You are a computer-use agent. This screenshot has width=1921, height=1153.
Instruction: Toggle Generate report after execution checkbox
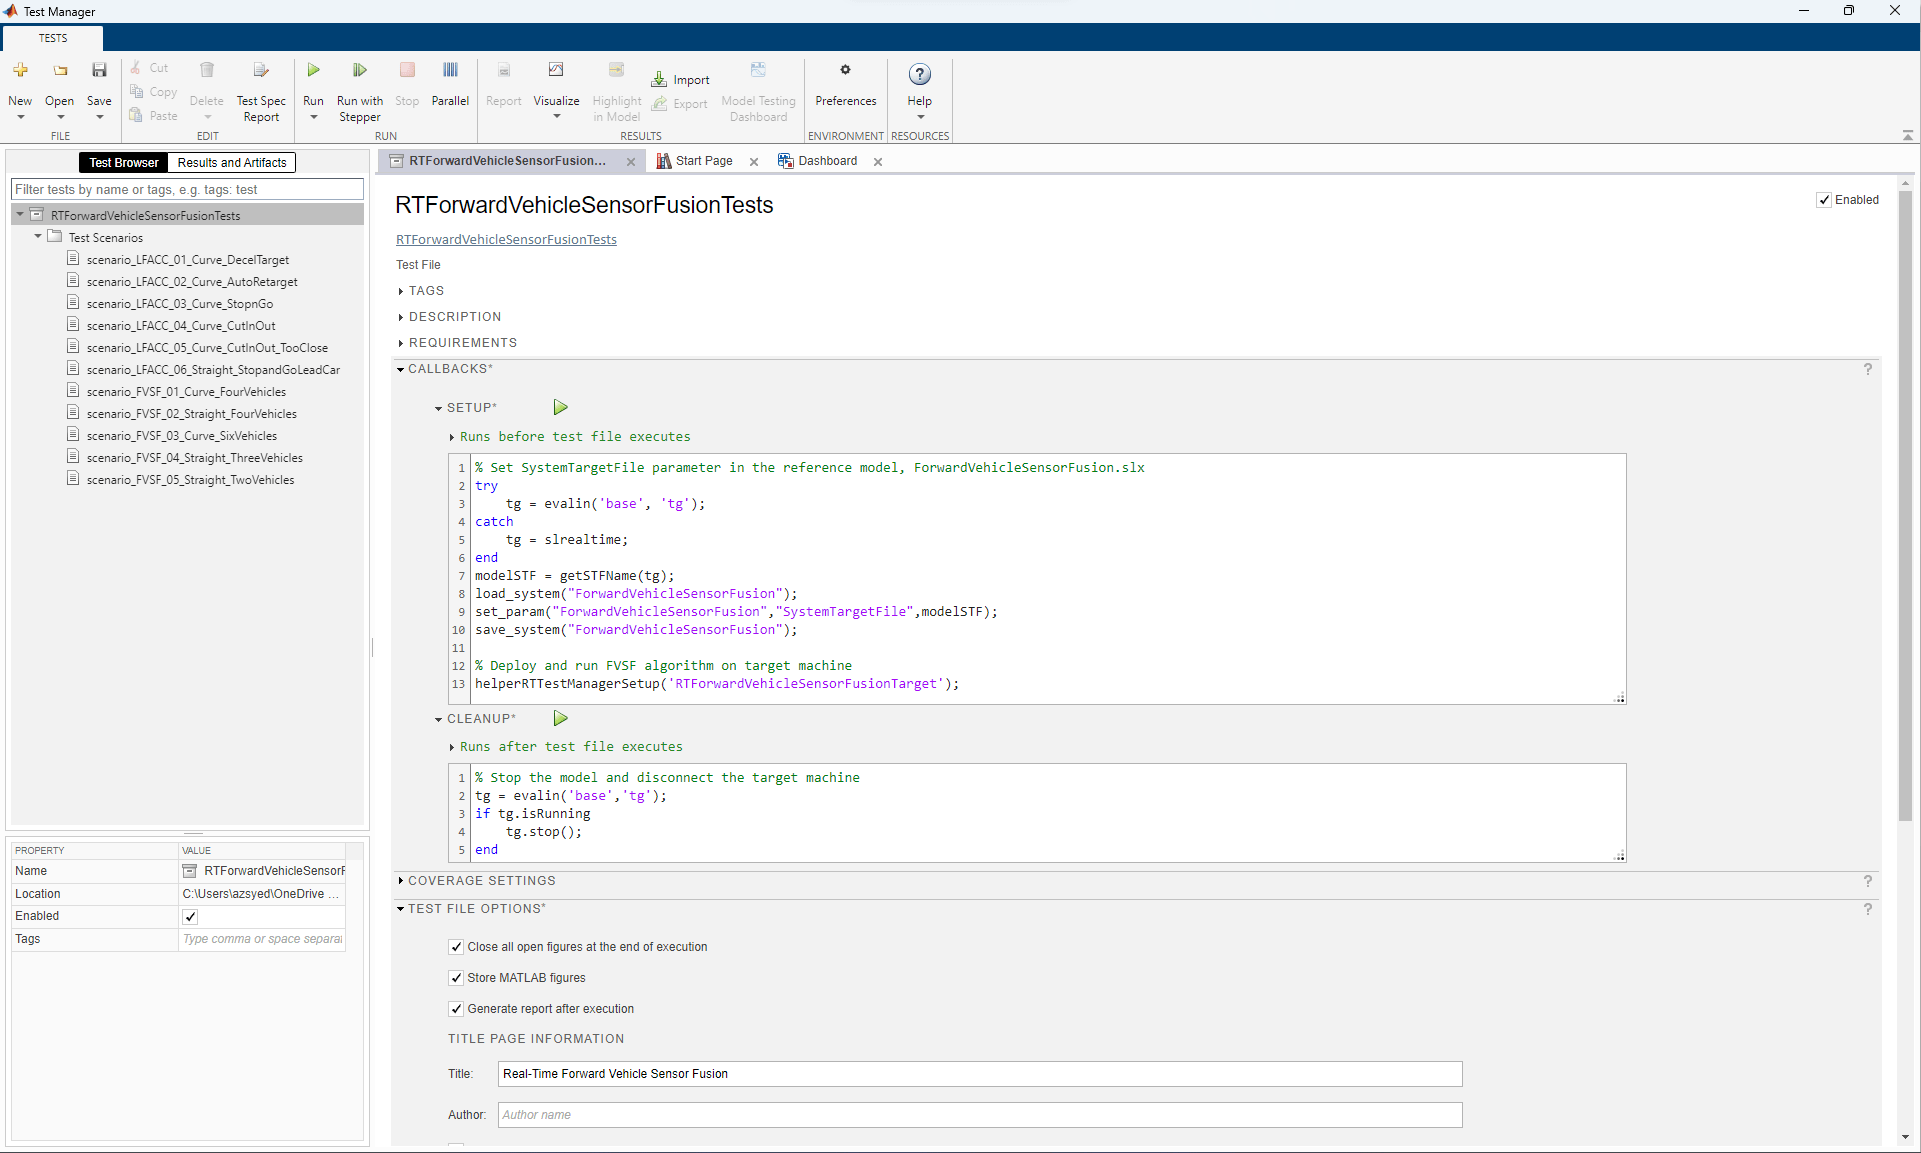[456, 1009]
